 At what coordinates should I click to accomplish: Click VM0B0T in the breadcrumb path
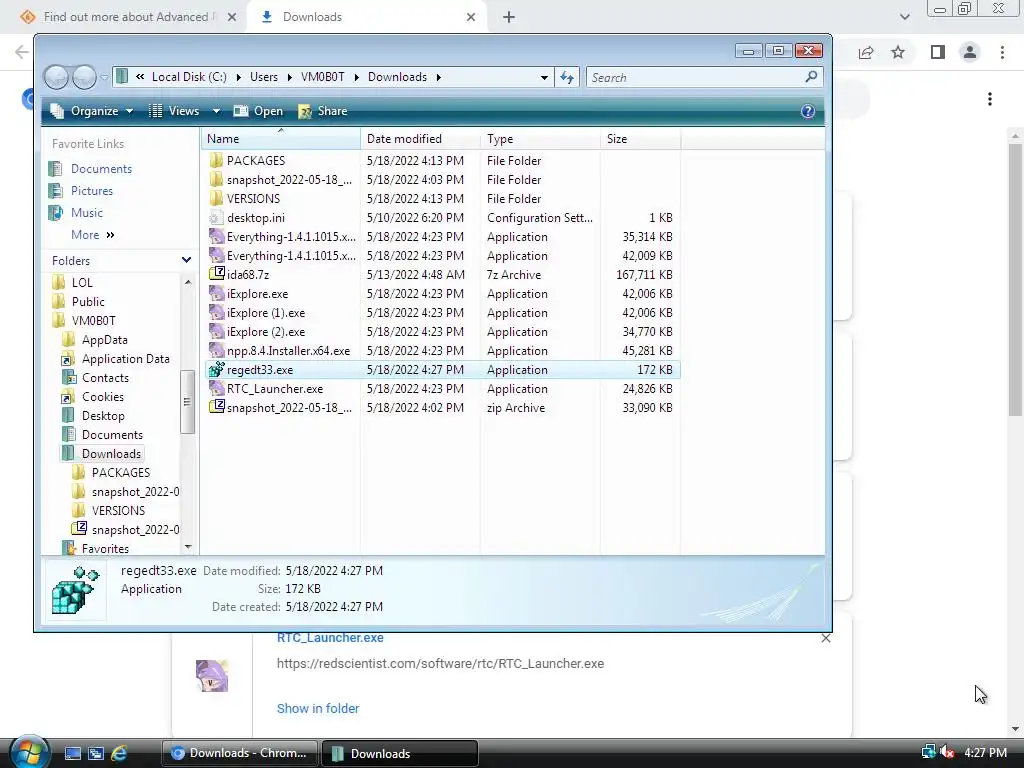click(323, 77)
